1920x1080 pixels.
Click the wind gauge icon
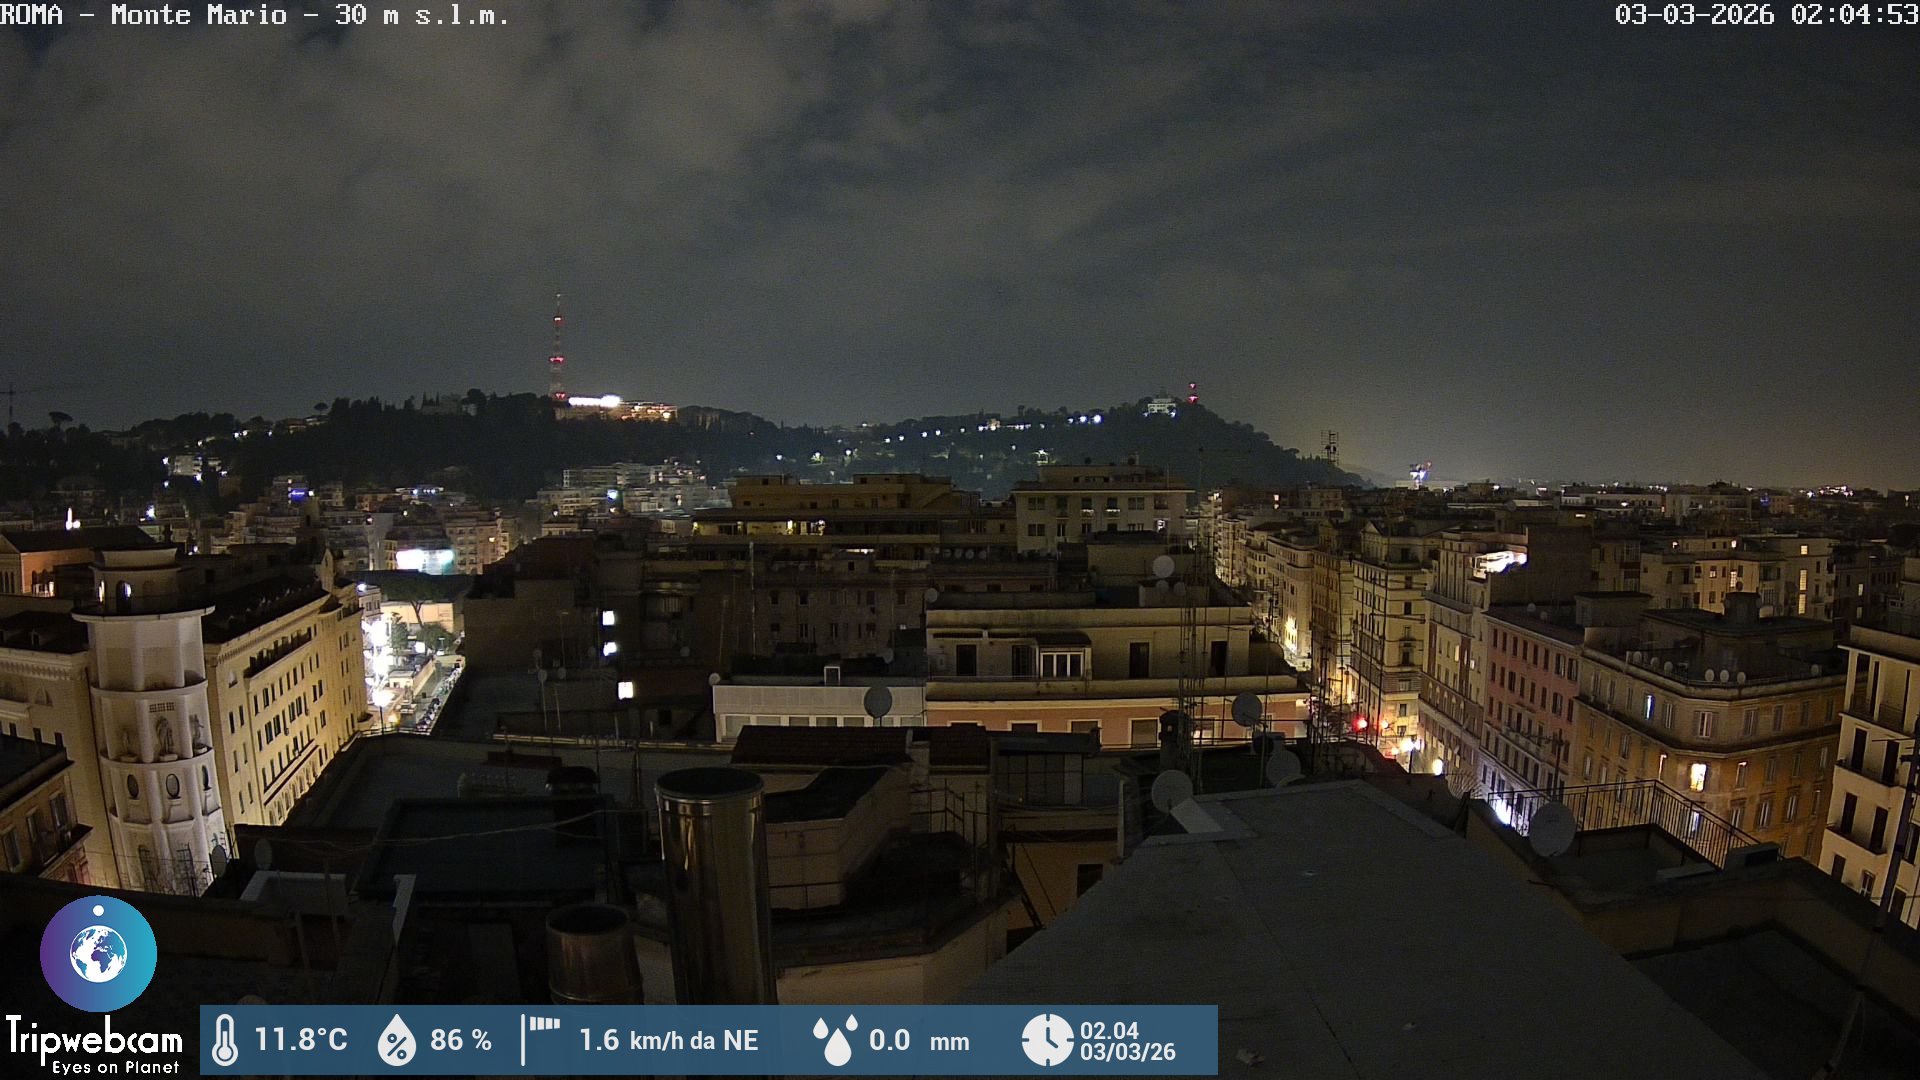[540, 1040]
